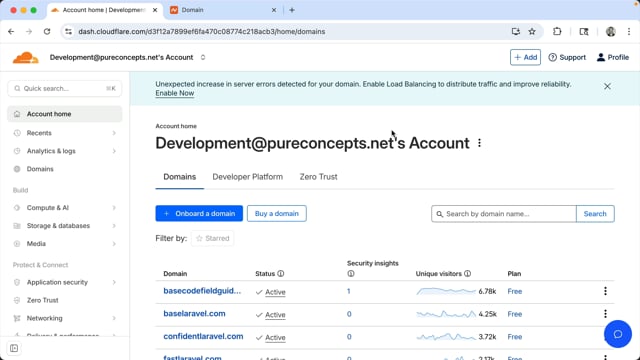Click the Networking sidebar icon
The image size is (640, 360).
17,318
